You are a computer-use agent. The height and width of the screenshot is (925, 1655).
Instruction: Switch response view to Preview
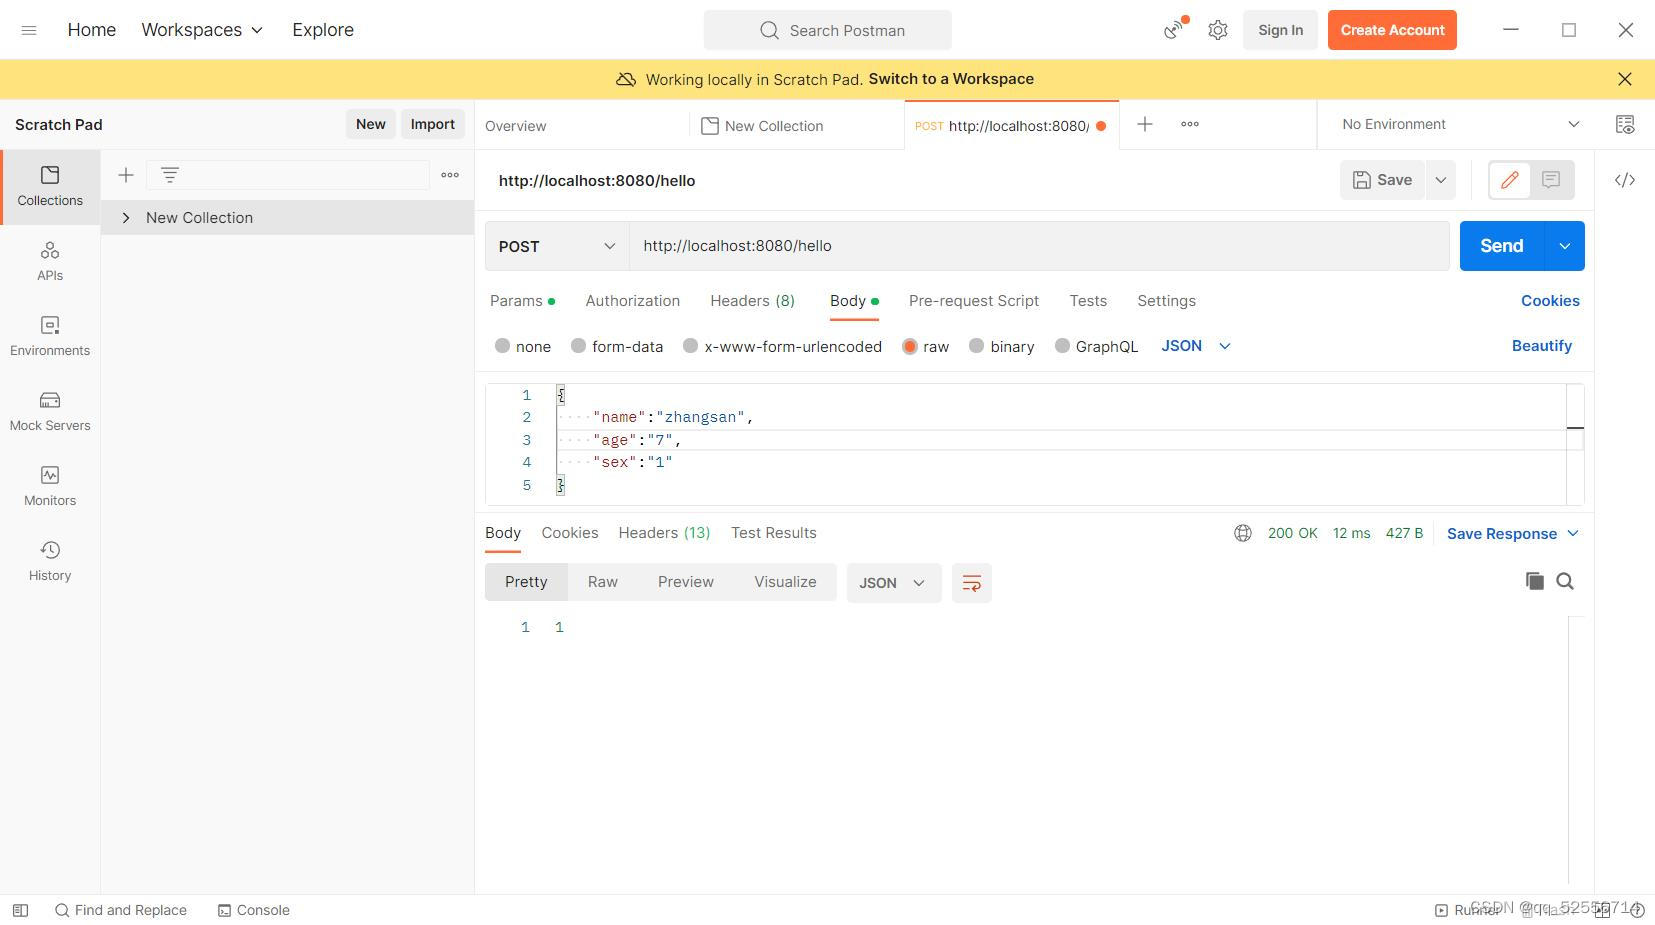[686, 582]
